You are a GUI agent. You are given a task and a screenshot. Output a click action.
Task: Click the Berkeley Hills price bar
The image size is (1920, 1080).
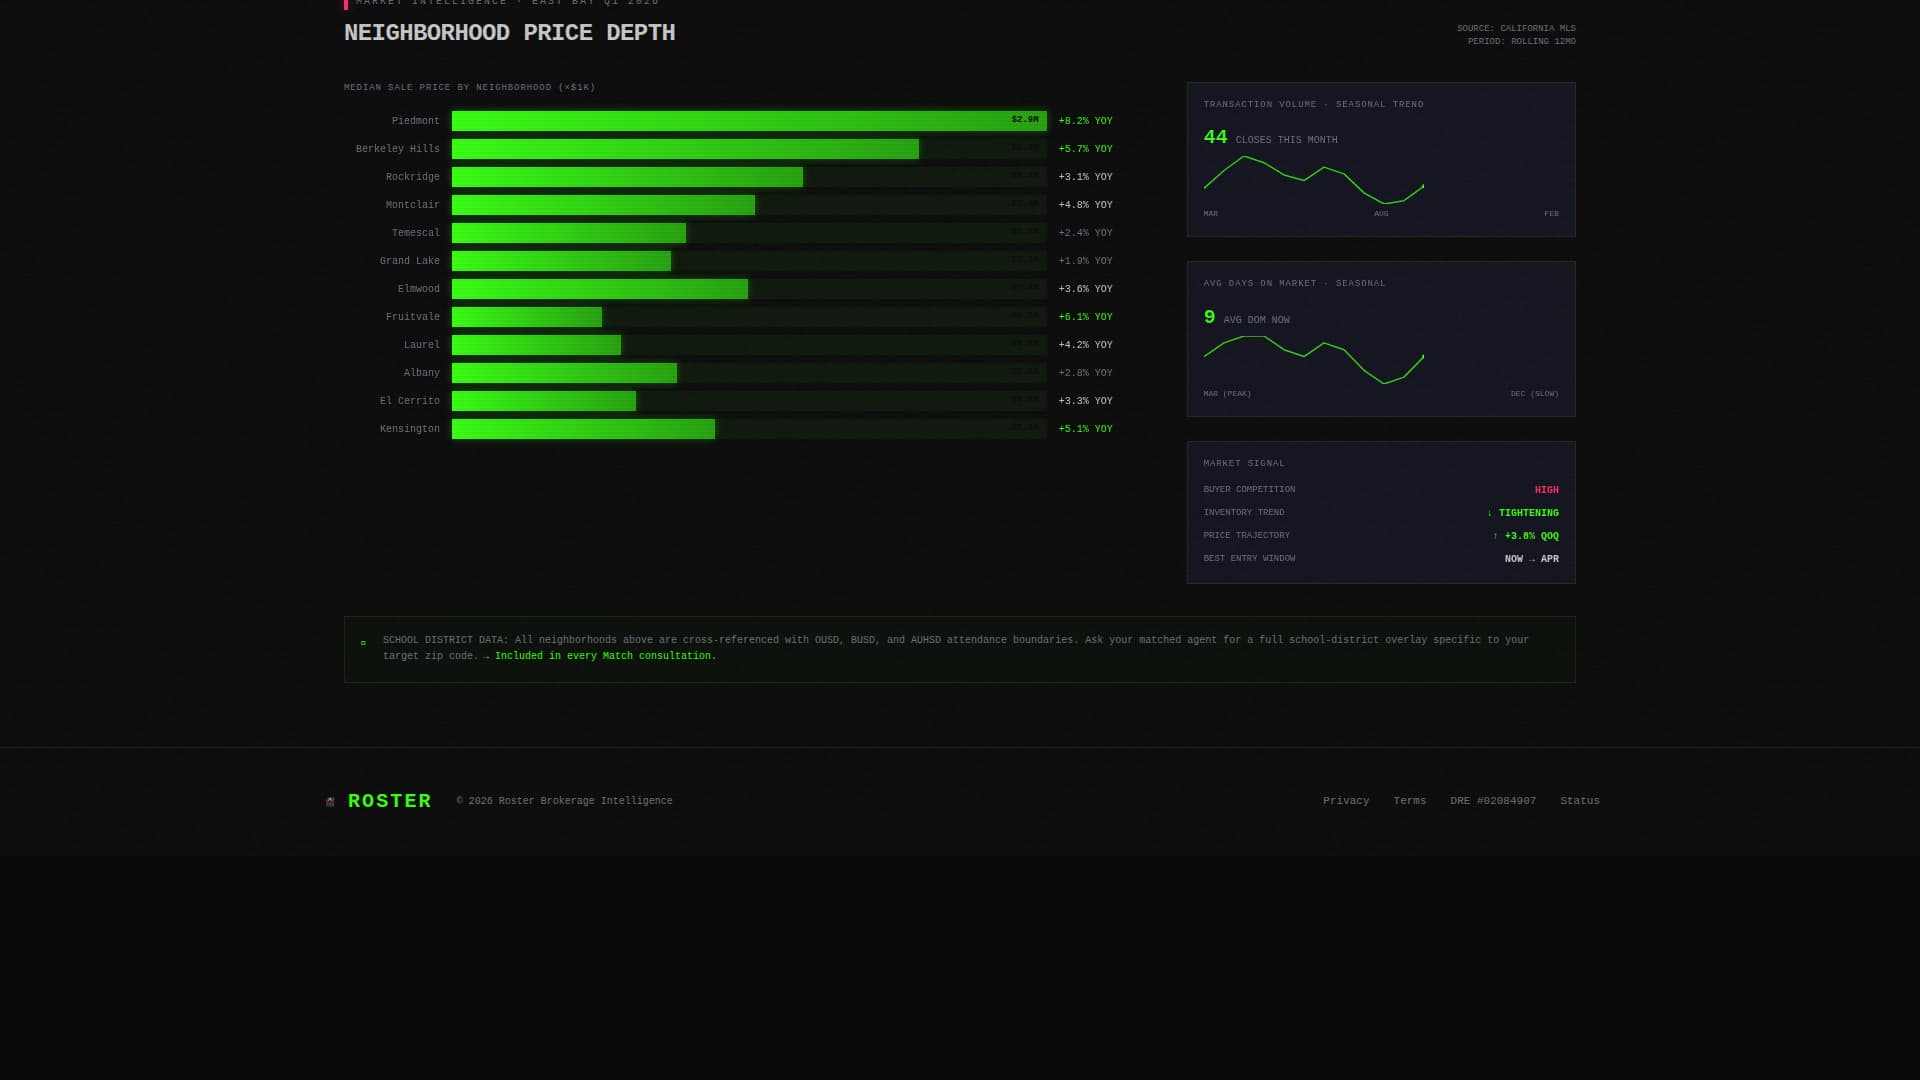(x=685, y=149)
